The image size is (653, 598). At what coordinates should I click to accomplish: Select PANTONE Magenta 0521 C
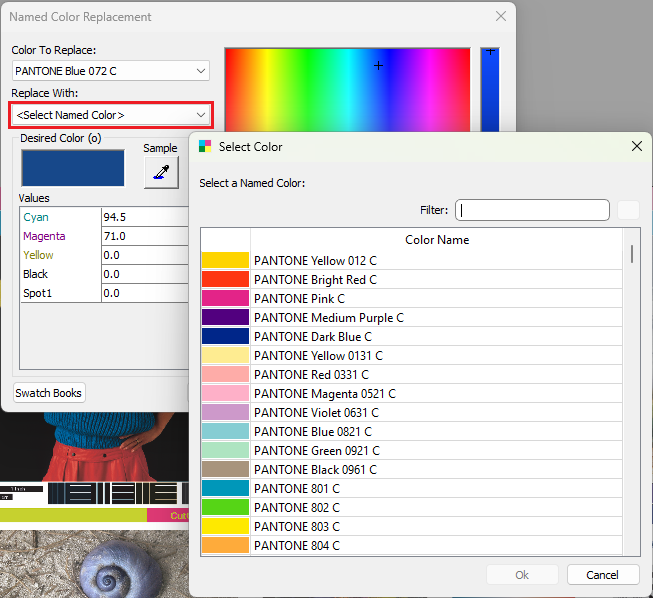pos(411,394)
